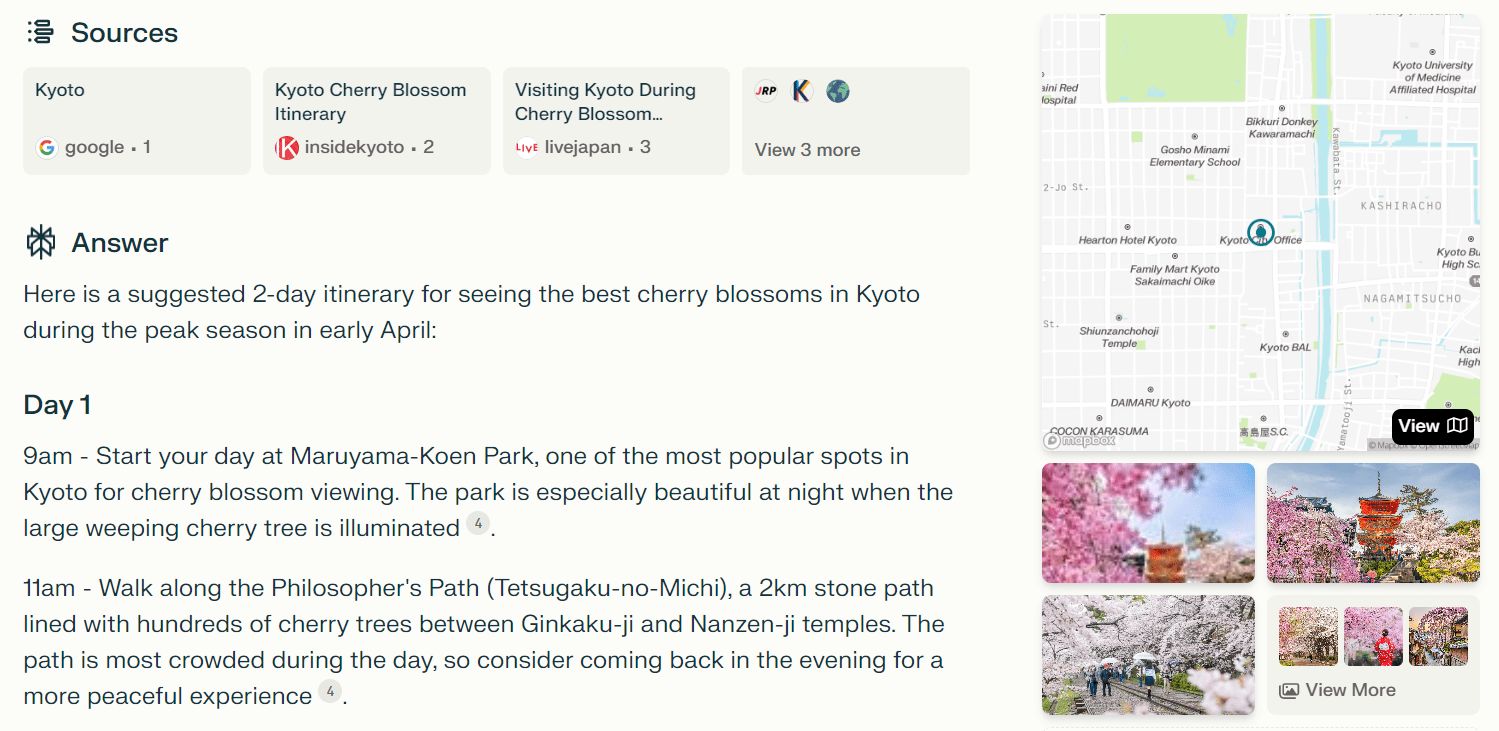Open Visiting Kyoto During Cherry Blossom source
This screenshot has height=731, width=1499.
pyautogui.click(x=617, y=120)
